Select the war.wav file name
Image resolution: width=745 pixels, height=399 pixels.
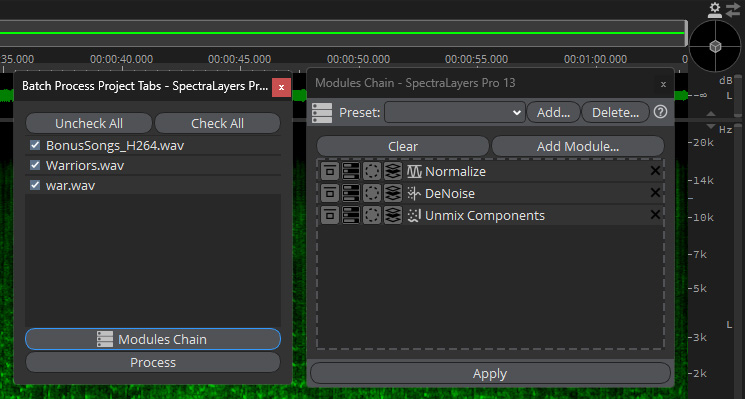coord(70,185)
